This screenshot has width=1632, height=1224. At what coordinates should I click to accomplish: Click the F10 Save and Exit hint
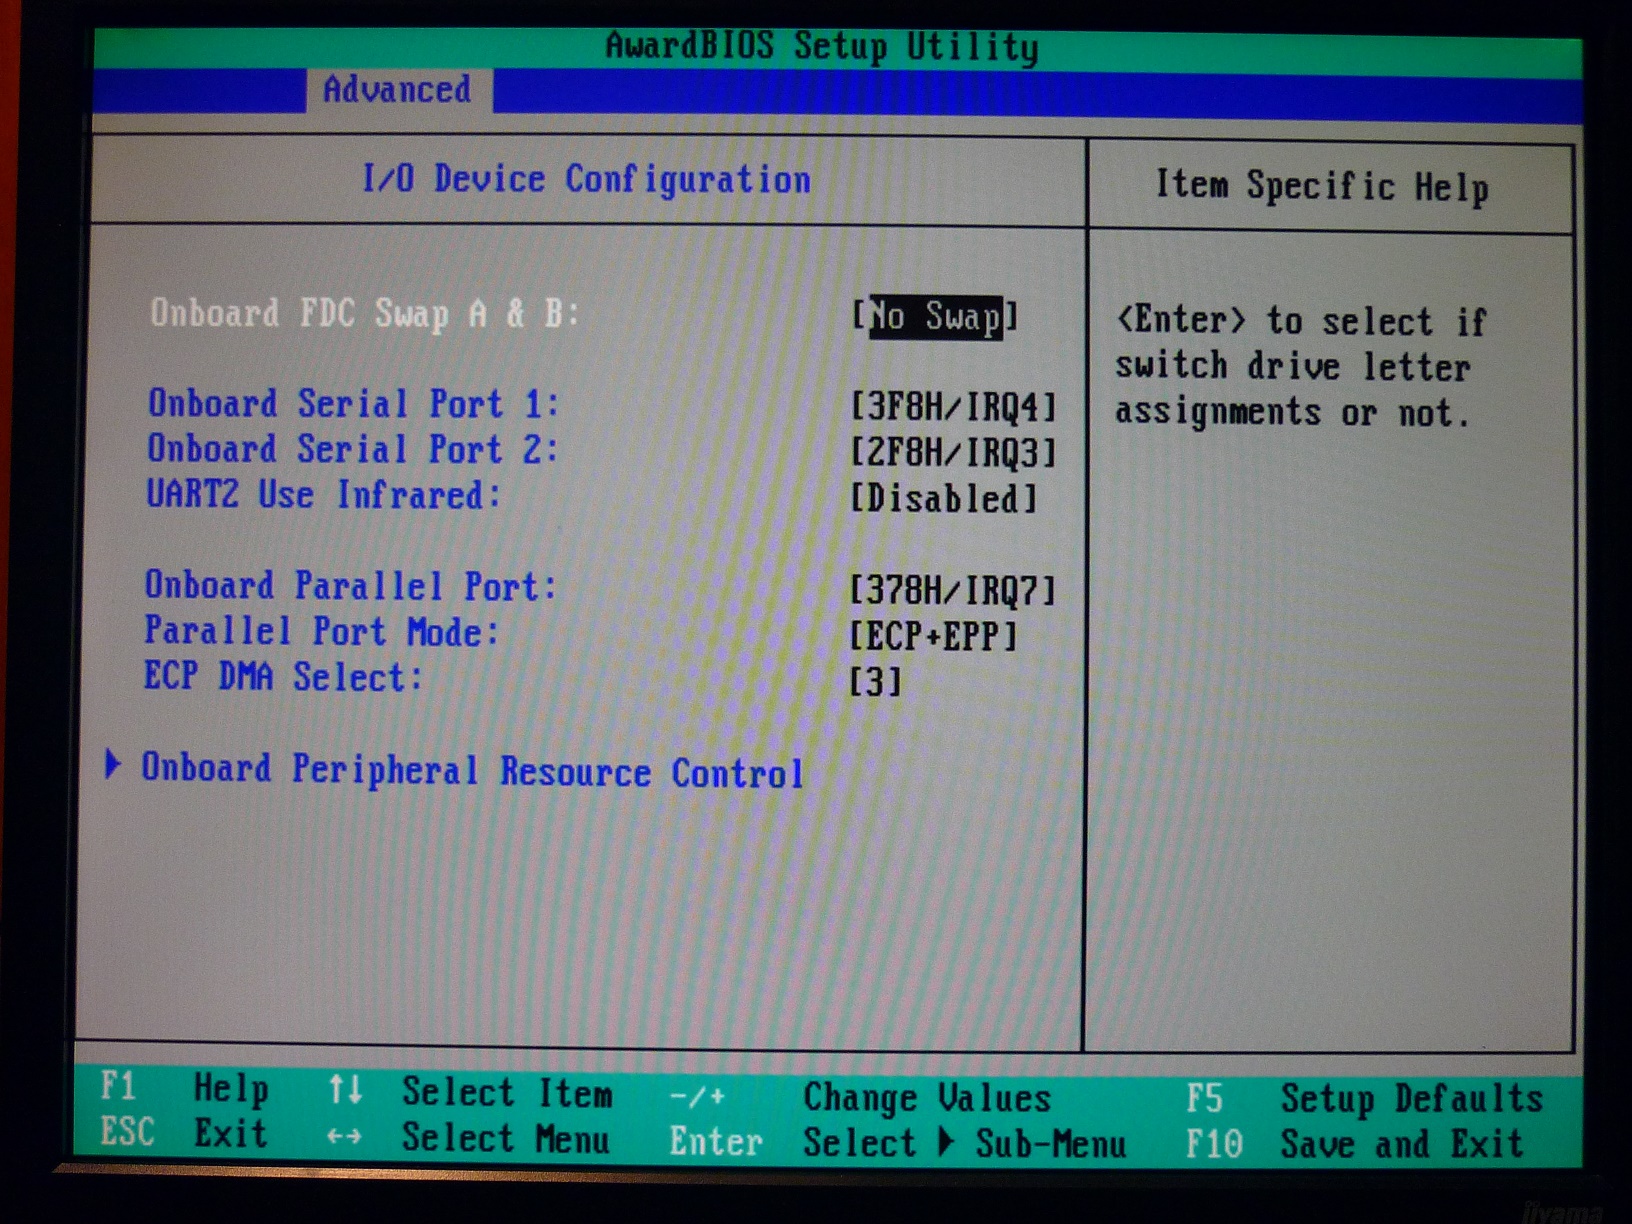tap(1355, 1143)
